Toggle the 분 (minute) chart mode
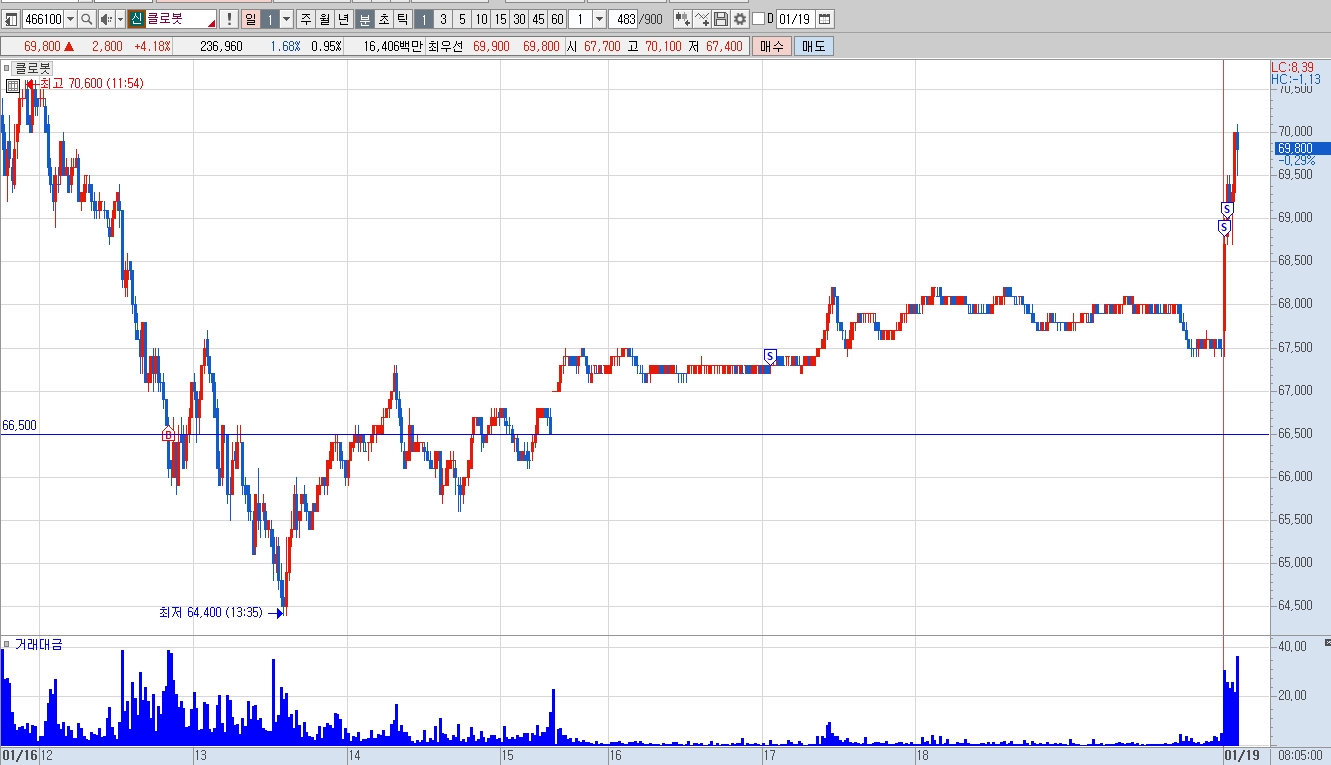Viewport: 1331px width, 765px height. pos(365,19)
